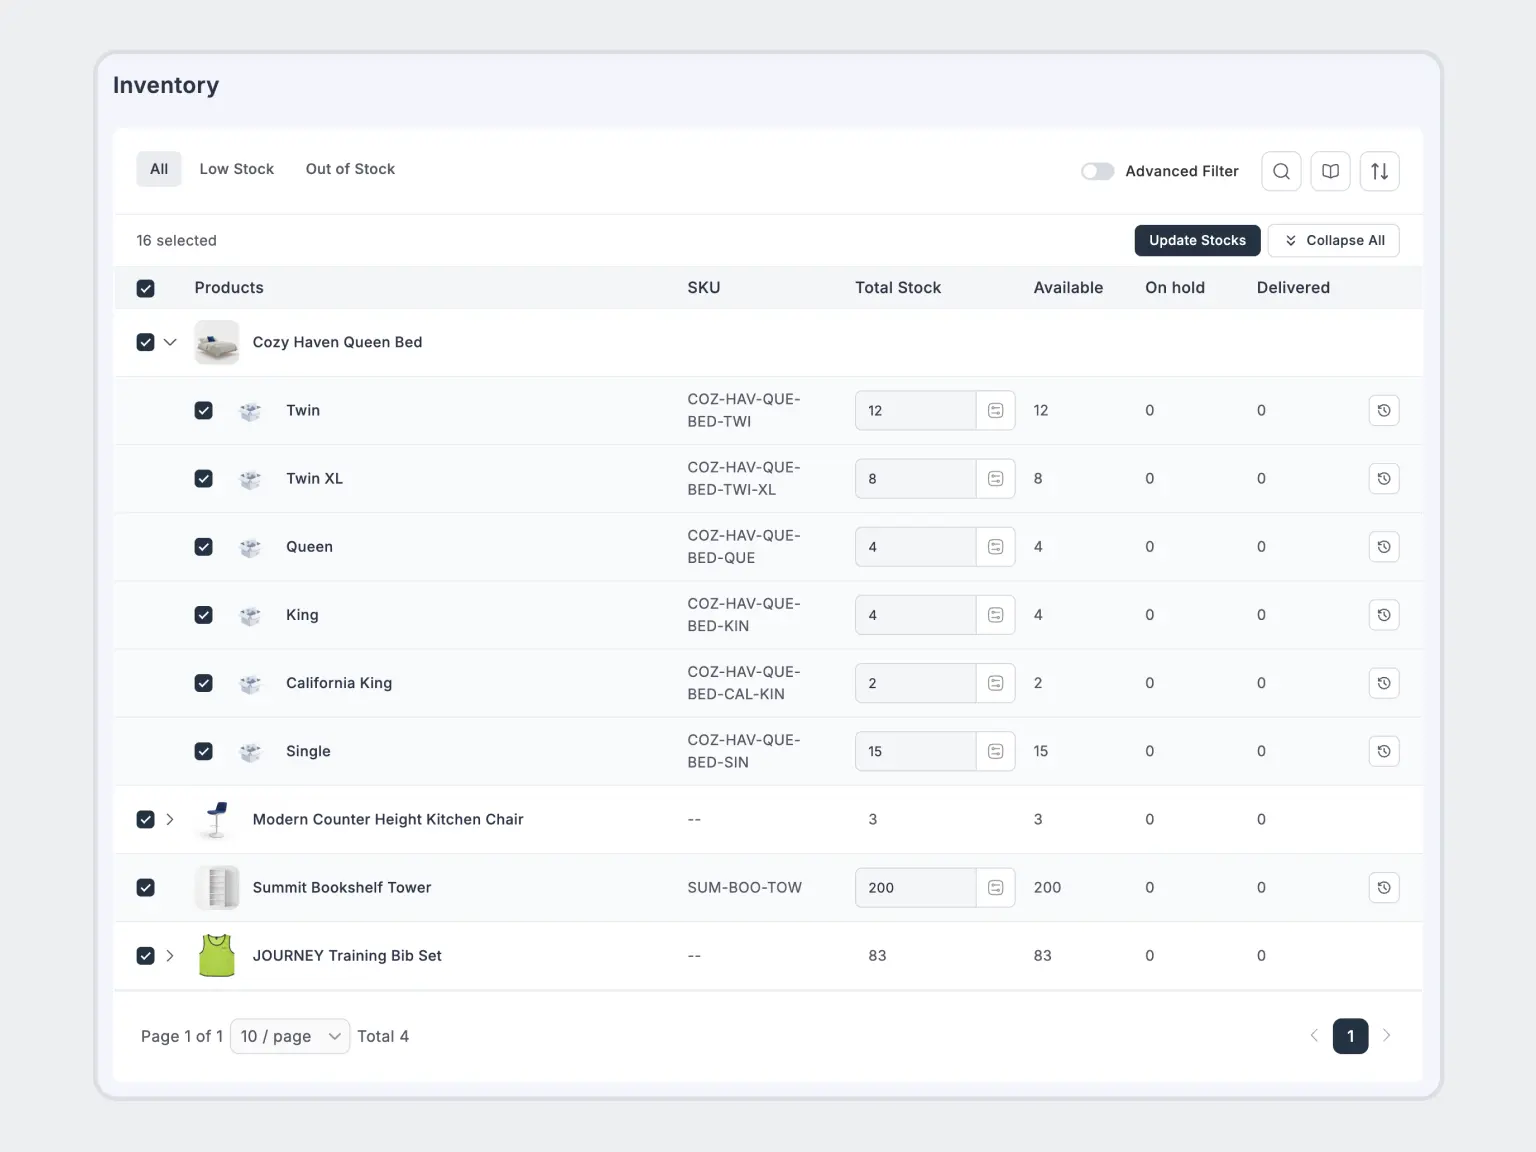Click stock adjust icon in Twin XL row
This screenshot has height=1152, width=1536.
tap(996, 479)
